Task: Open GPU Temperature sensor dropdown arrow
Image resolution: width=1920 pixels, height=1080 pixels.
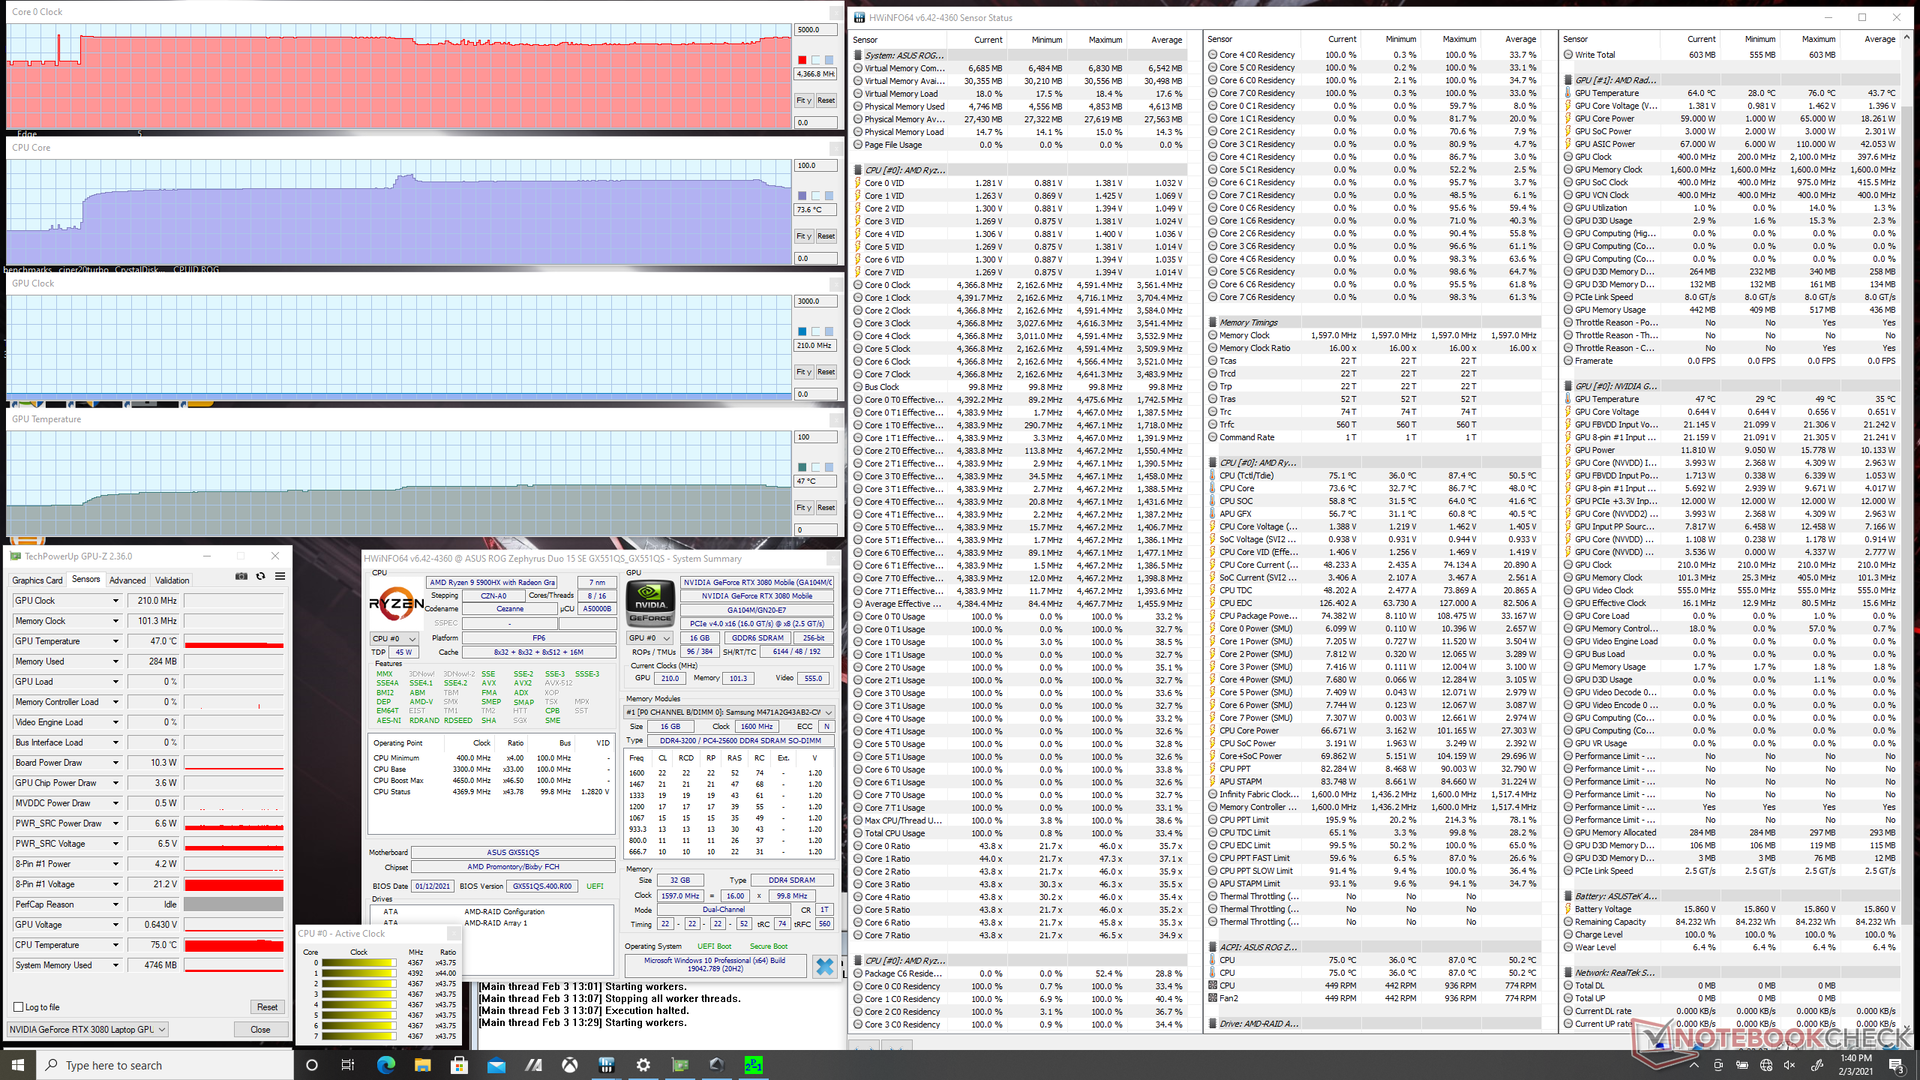Action: pyautogui.click(x=116, y=642)
